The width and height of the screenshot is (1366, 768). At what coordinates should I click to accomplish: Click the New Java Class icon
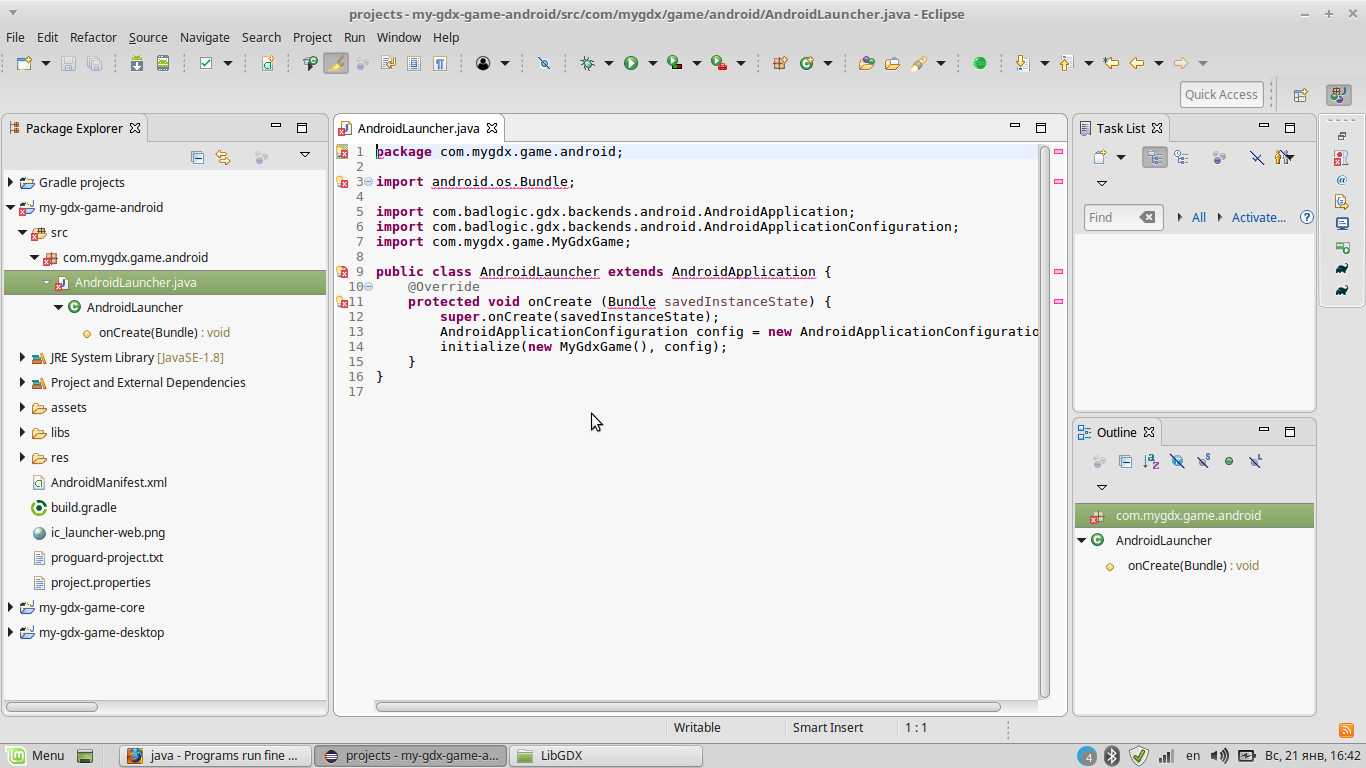tap(807, 63)
